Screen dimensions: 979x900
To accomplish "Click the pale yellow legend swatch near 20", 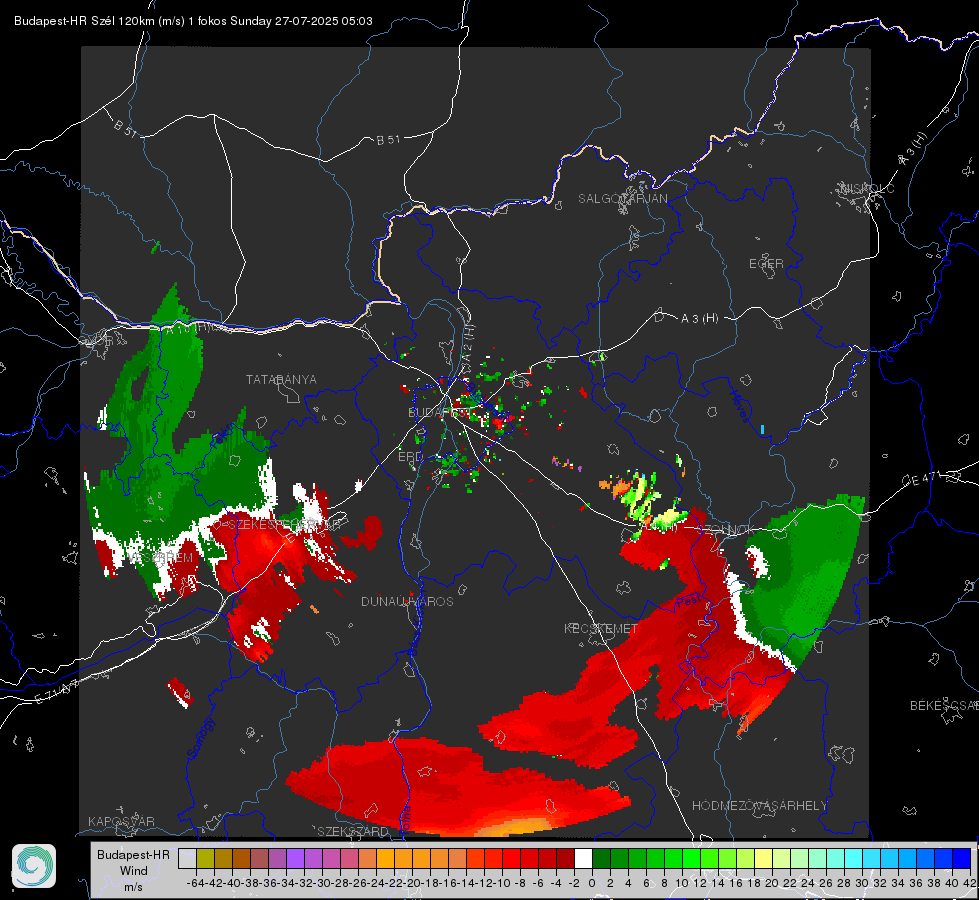I will pyautogui.click(x=764, y=859).
